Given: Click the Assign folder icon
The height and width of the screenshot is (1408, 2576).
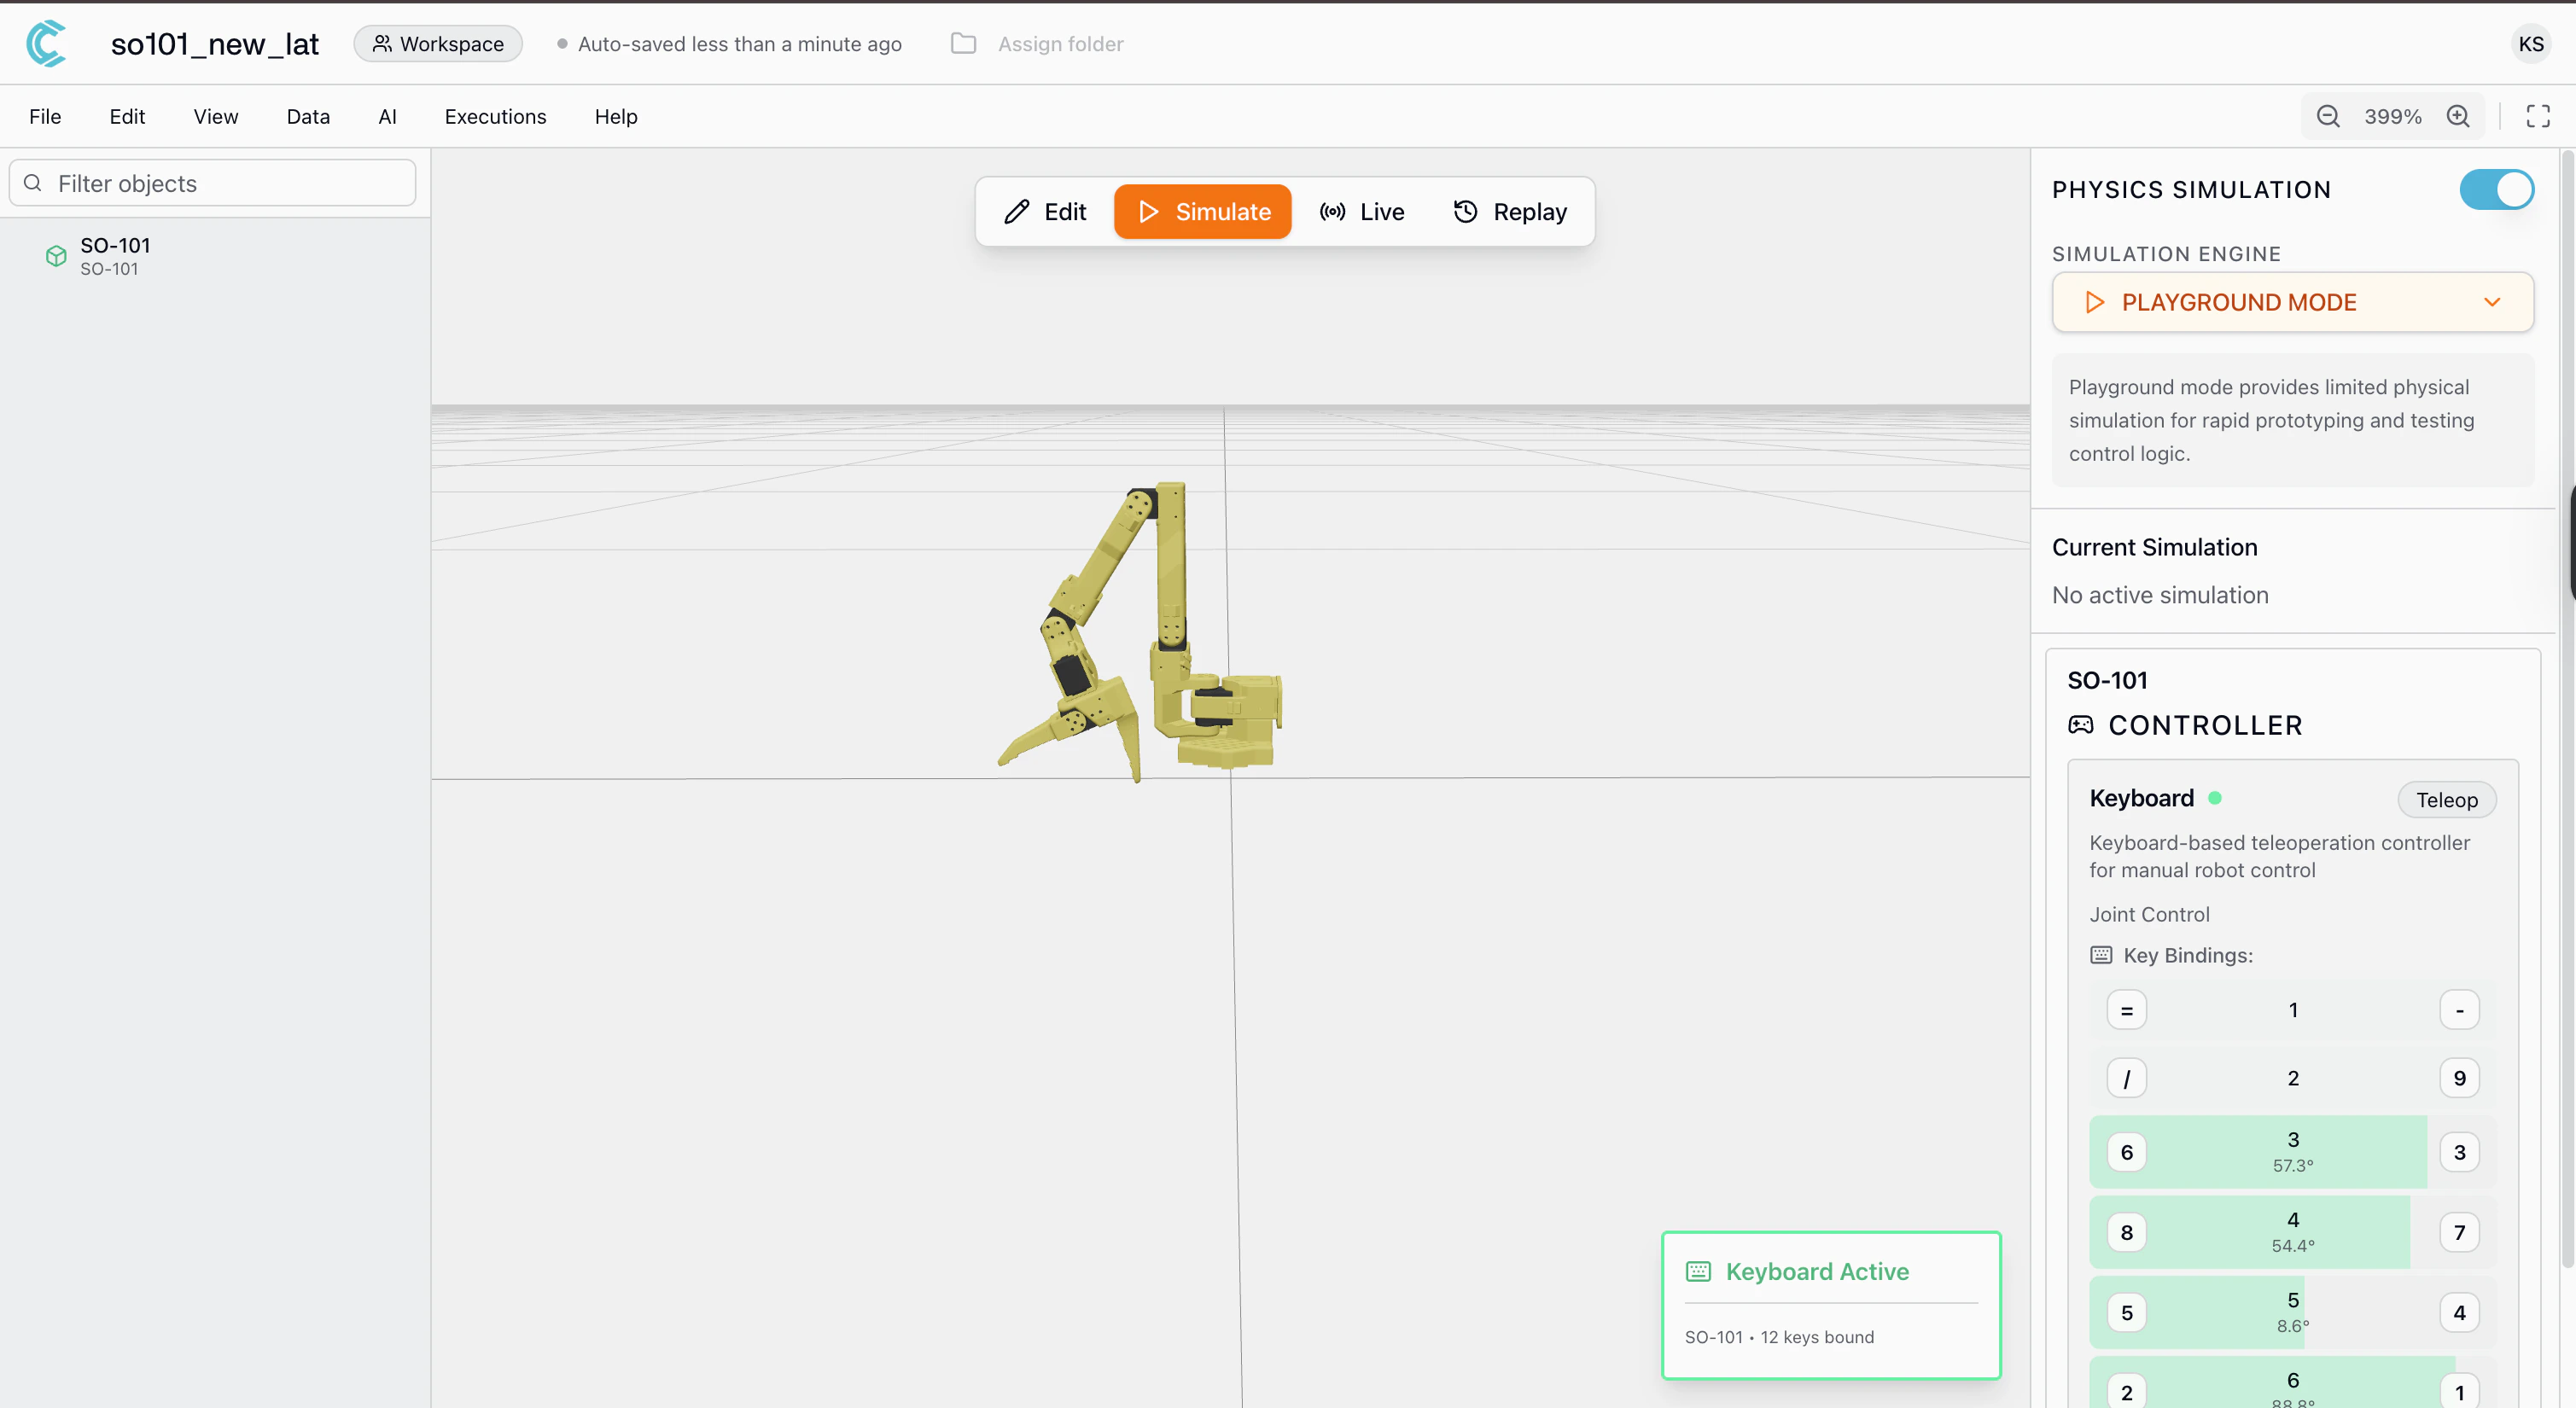Looking at the screenshot, I should click(x=962, y=44).
